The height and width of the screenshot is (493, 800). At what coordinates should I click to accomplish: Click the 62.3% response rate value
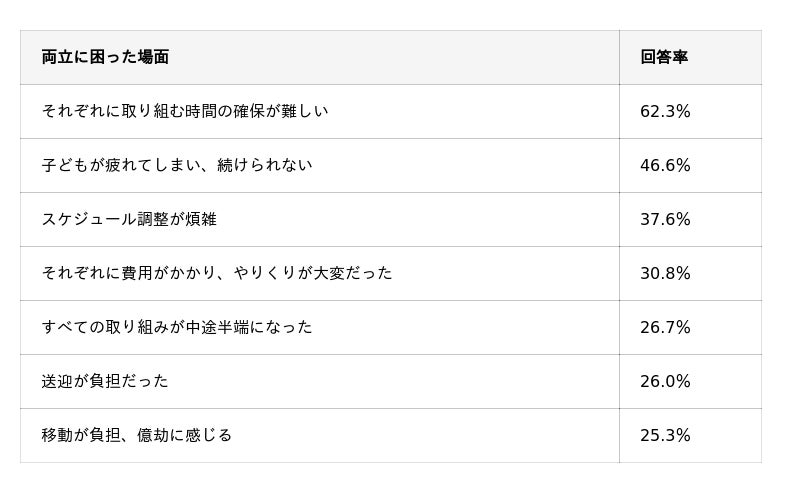(665, 111)
